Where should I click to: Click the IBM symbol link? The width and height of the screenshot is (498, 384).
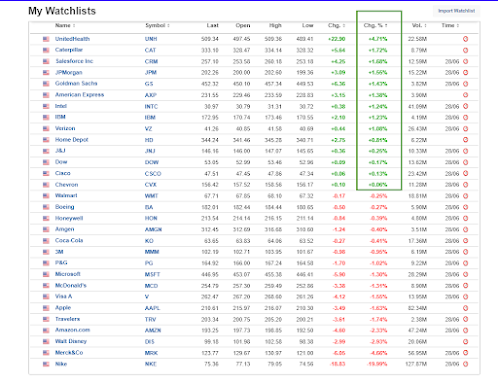(150, 118)
